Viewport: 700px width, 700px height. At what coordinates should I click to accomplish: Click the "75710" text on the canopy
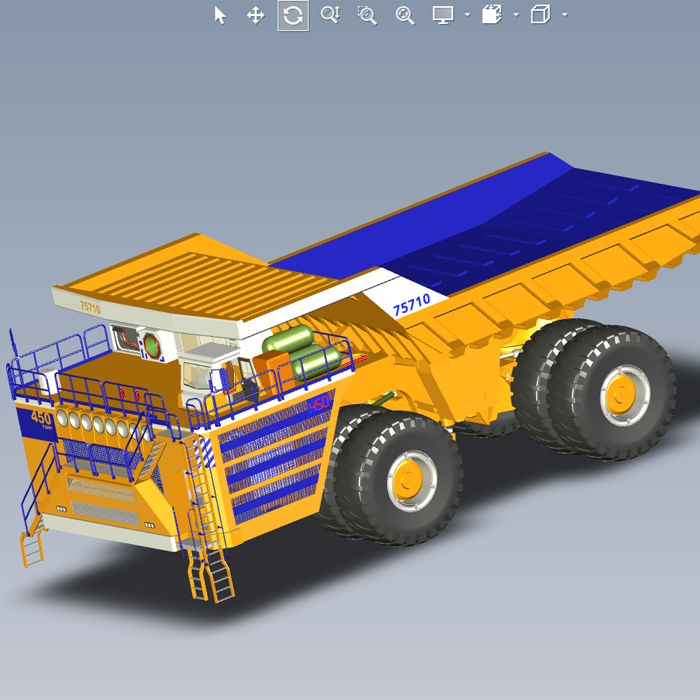(90, 307)
